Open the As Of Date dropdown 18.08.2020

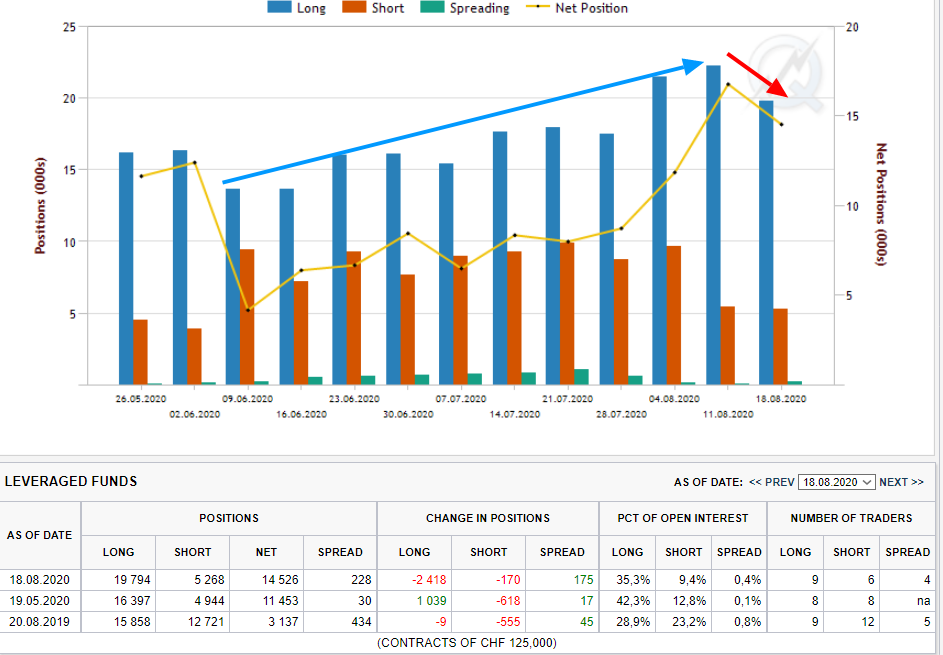click(x=837, y=482)
